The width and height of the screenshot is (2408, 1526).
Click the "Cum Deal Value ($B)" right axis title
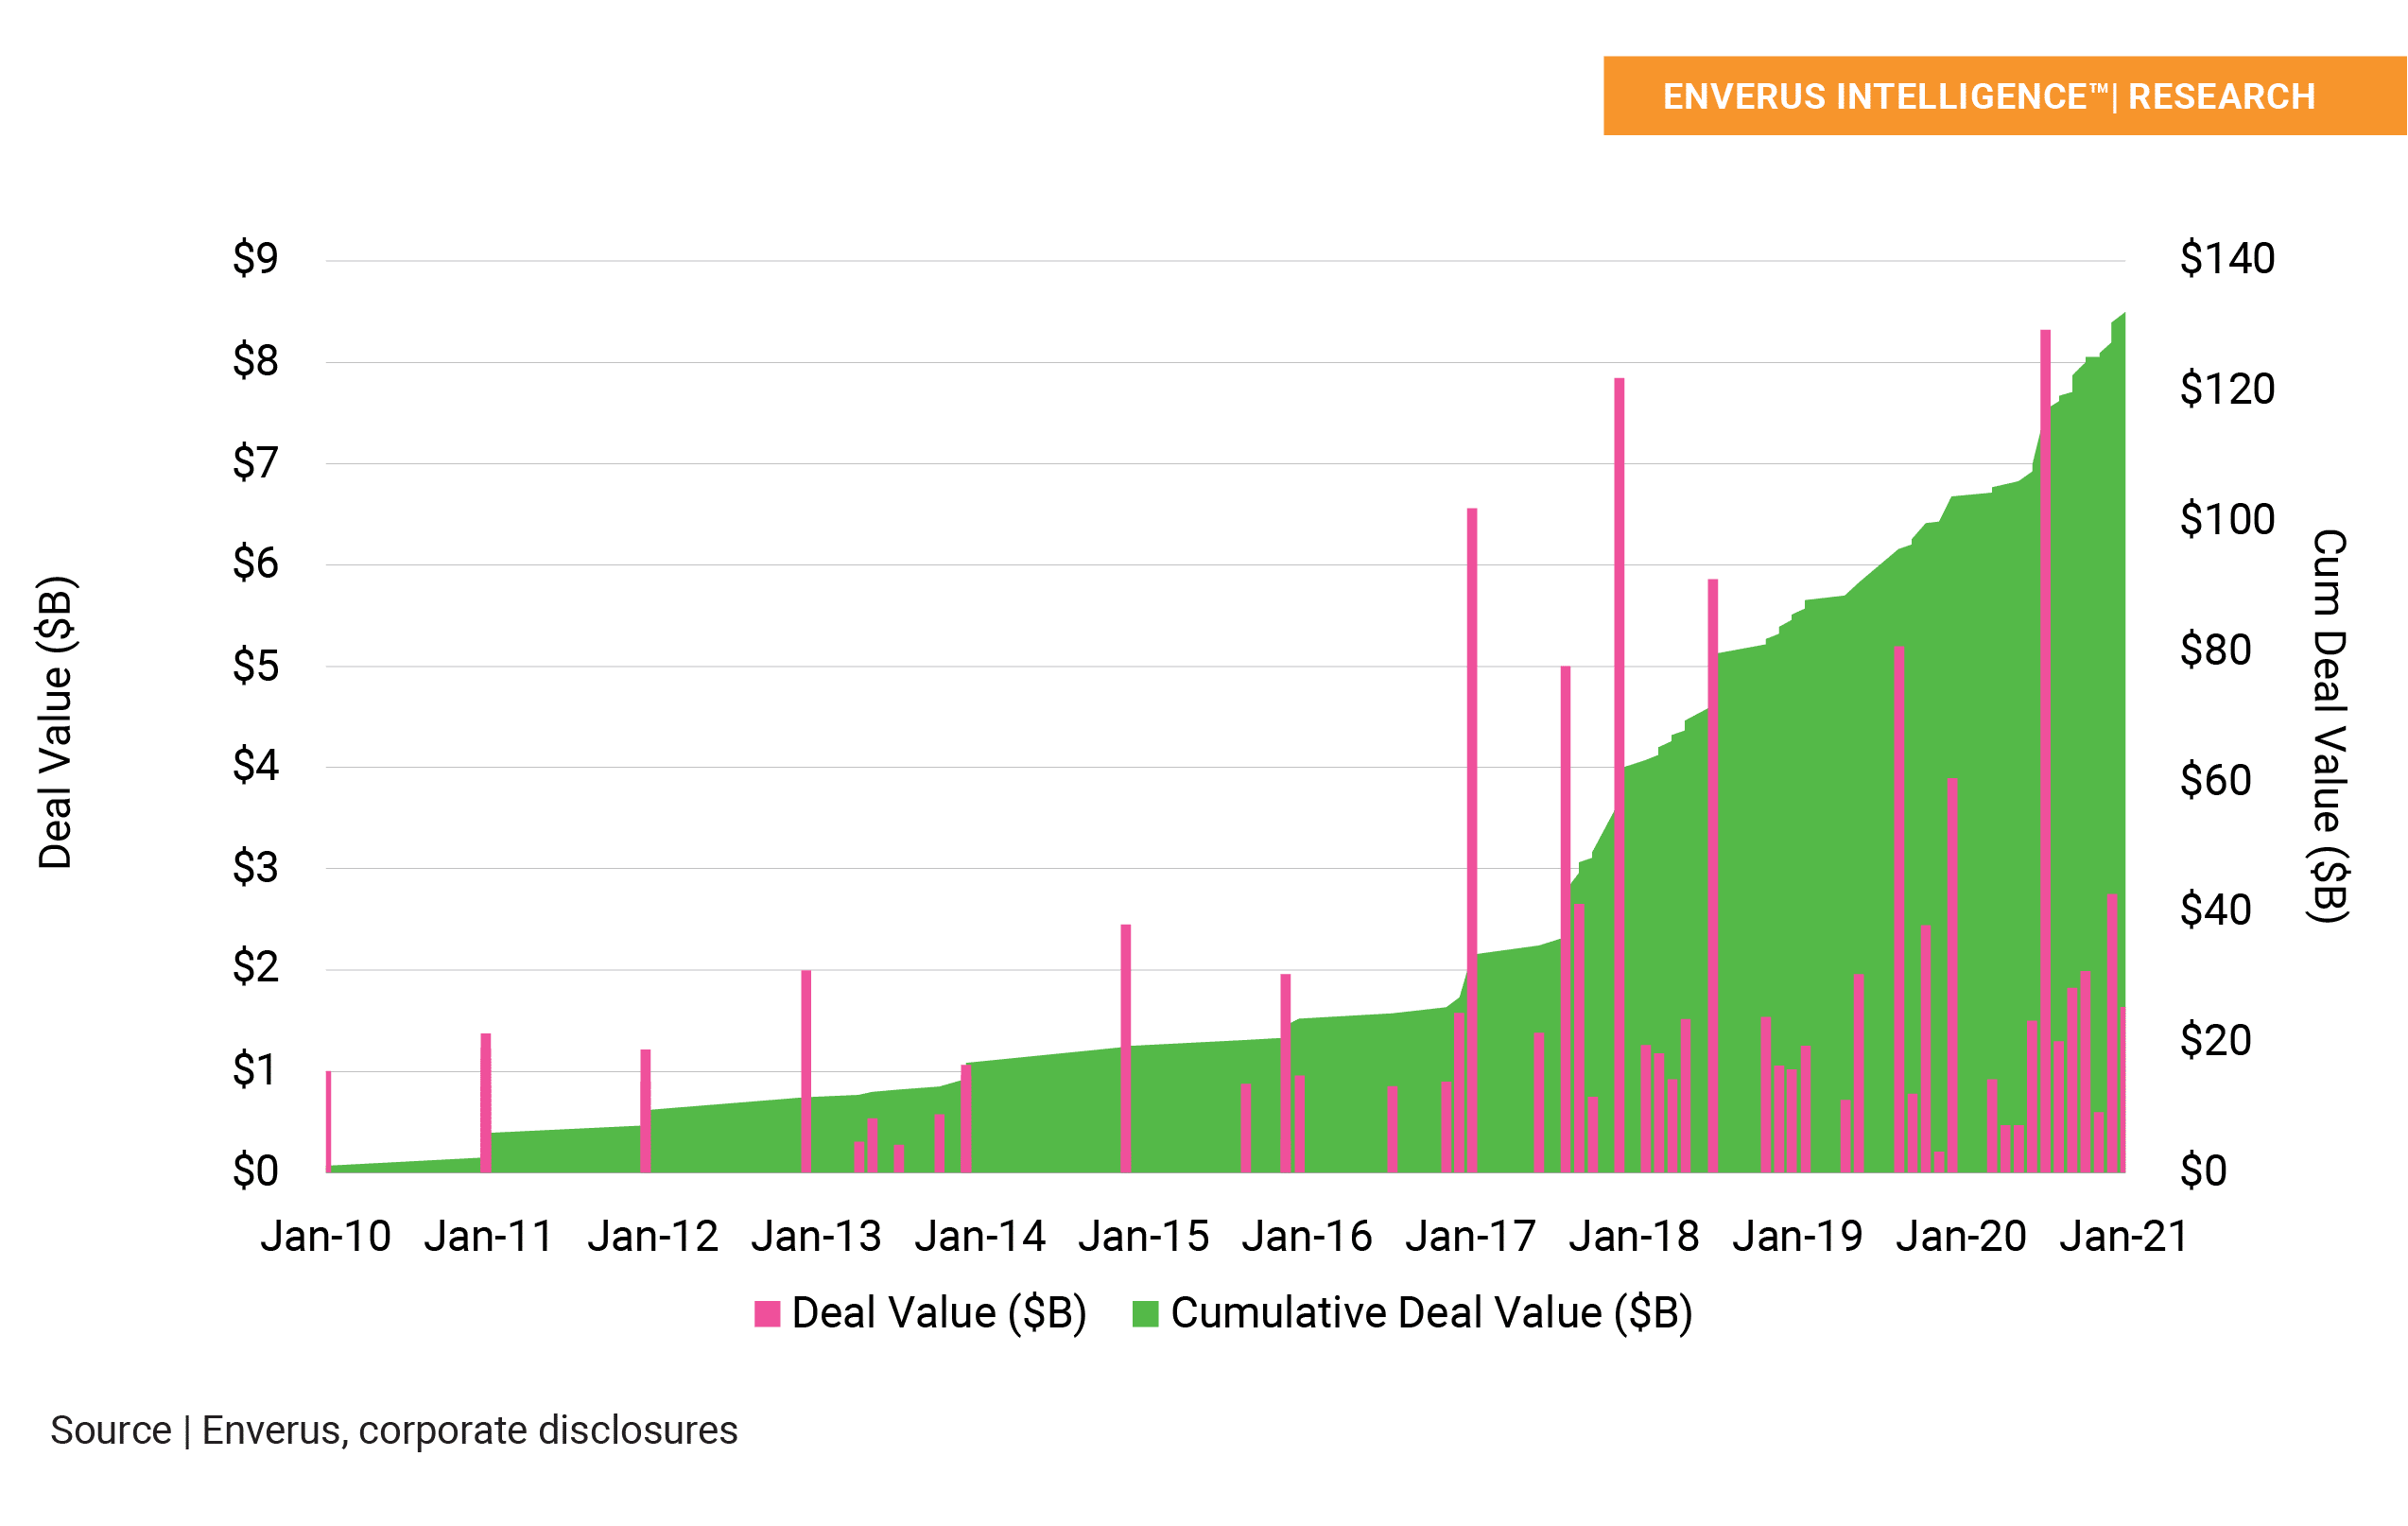[2329, 726]
